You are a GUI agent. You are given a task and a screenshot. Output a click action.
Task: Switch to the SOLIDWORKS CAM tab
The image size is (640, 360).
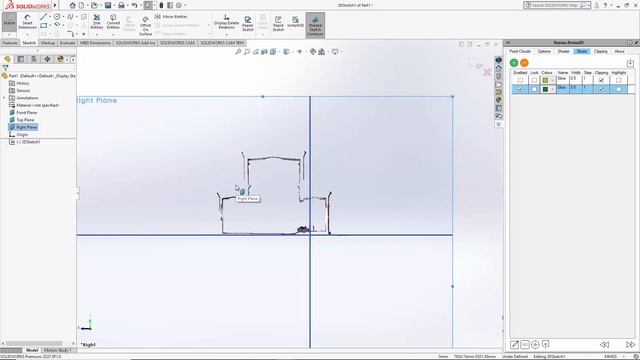(x=177, y=43)
